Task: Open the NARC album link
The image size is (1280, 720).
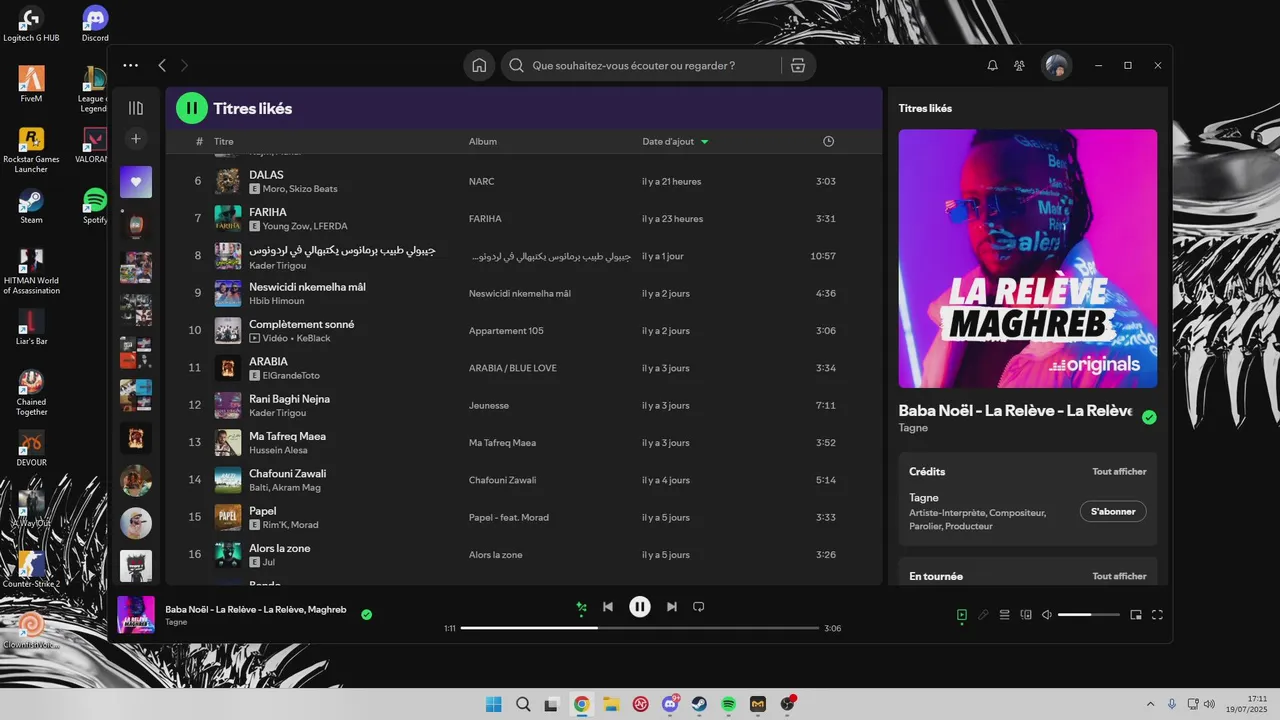Action: pos(481,182)
